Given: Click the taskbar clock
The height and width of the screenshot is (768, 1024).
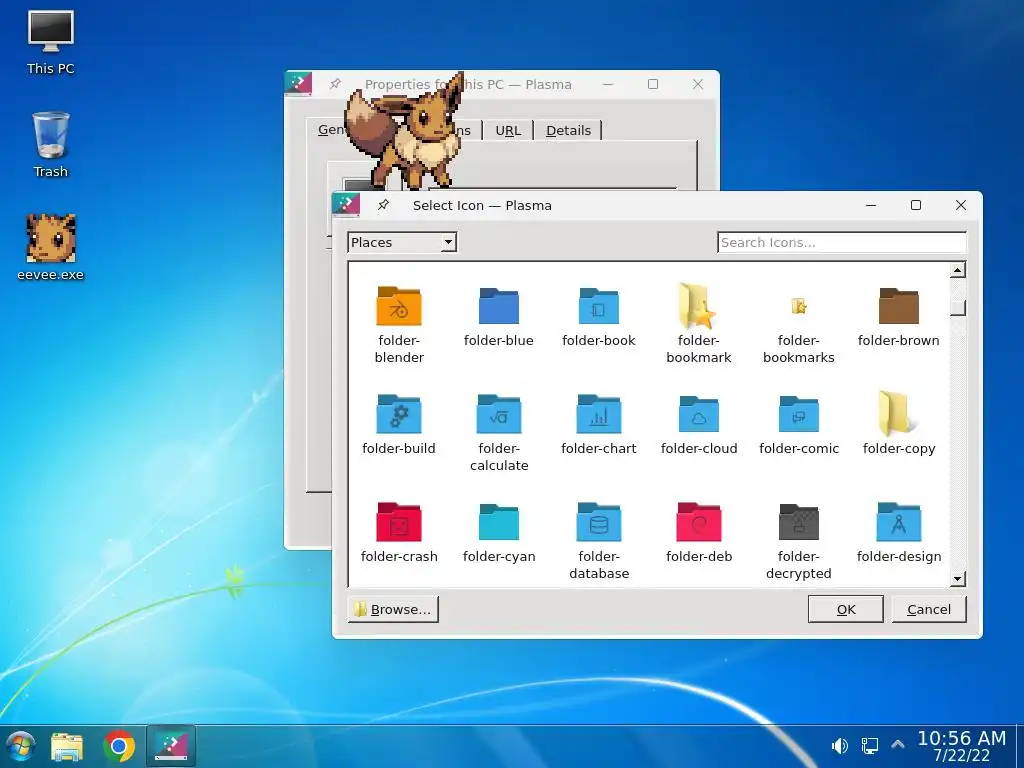Looking at the screenshot, I should click(x=961, y=746).
